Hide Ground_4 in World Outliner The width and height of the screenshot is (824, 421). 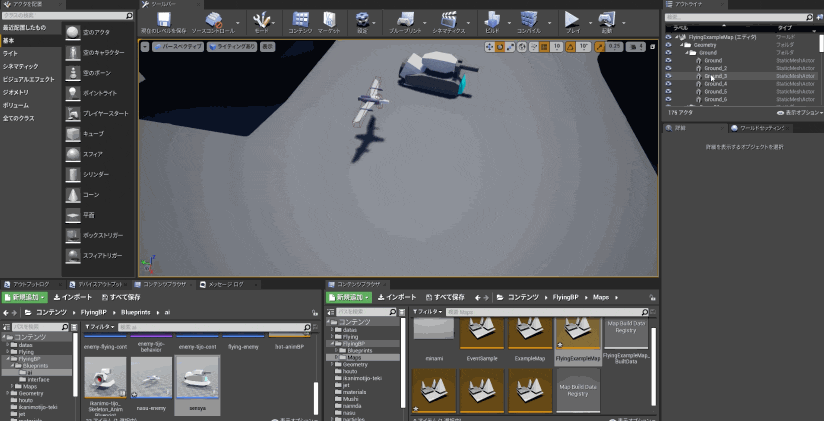point(668,84)
